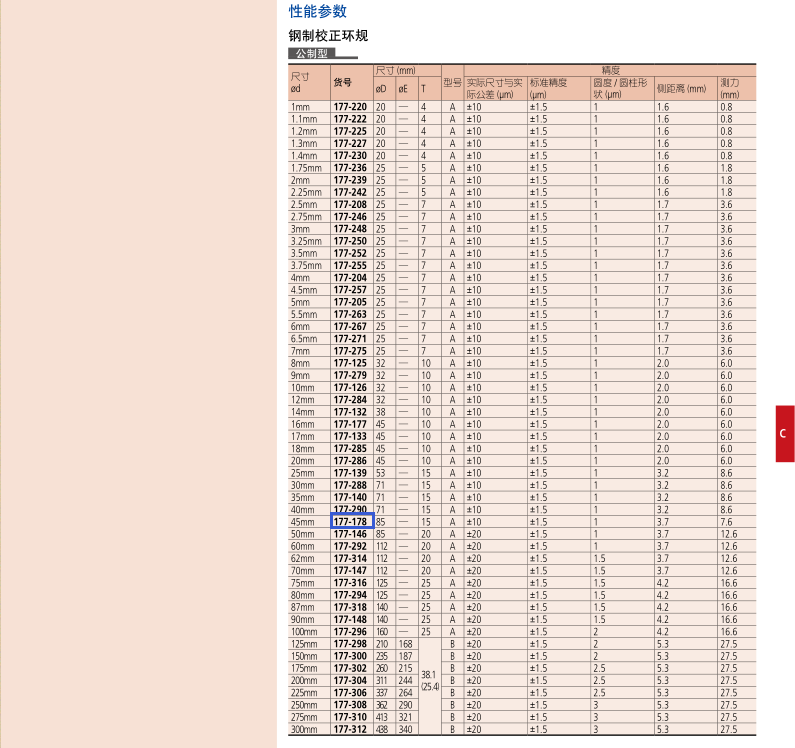Viewport: 795px width, 748px height.
Task: Click the 型号 column header
Action: (452, 82)
